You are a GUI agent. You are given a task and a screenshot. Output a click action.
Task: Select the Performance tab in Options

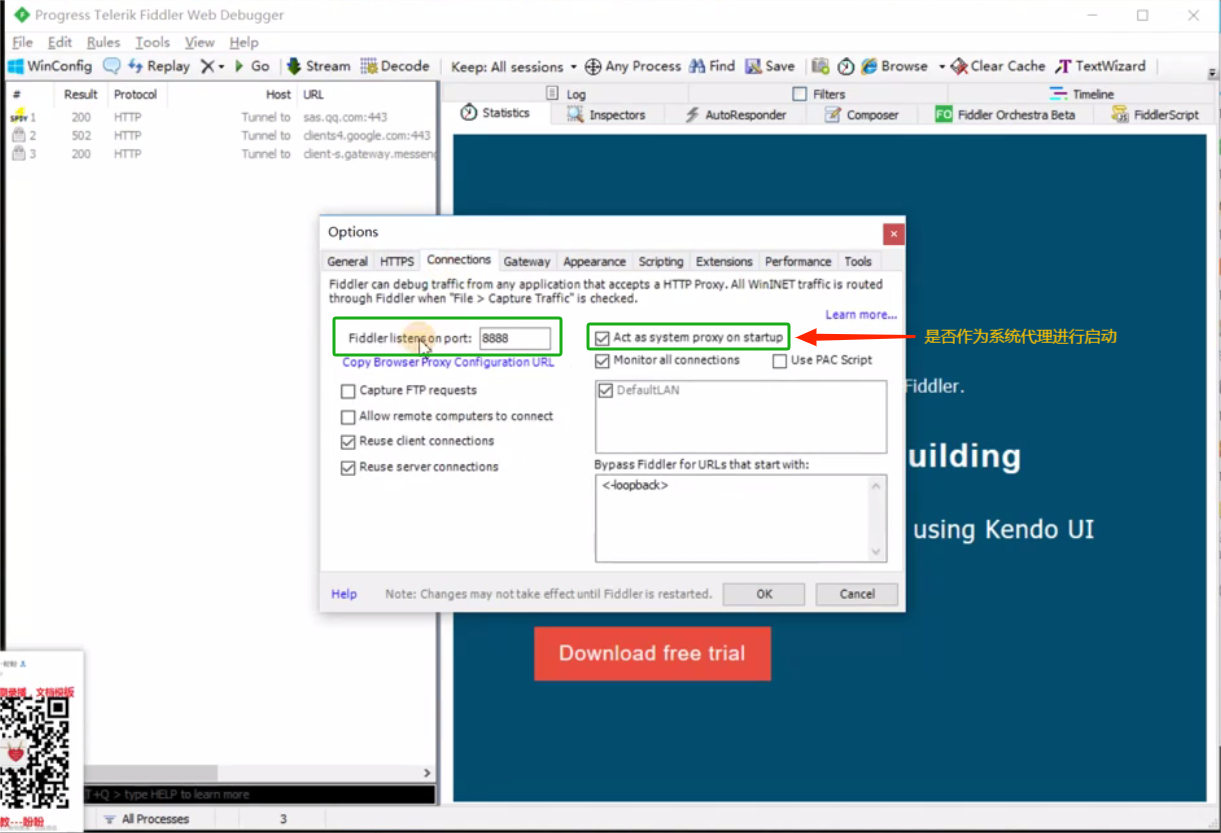pyautogui.click(x=798, y=261)
